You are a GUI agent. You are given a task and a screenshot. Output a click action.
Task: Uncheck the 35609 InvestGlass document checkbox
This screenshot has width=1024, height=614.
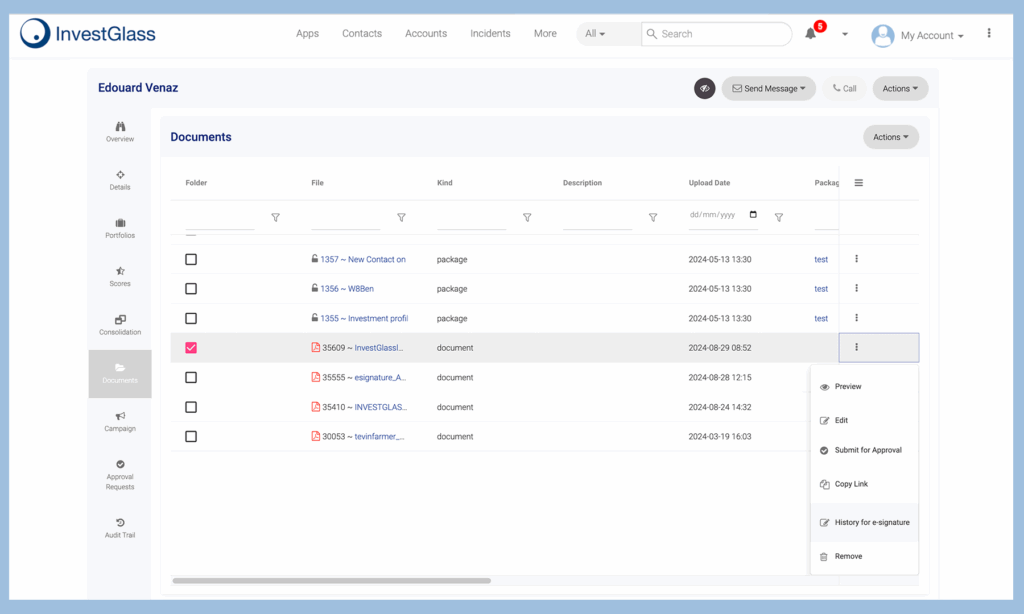(x=191, y=347)
